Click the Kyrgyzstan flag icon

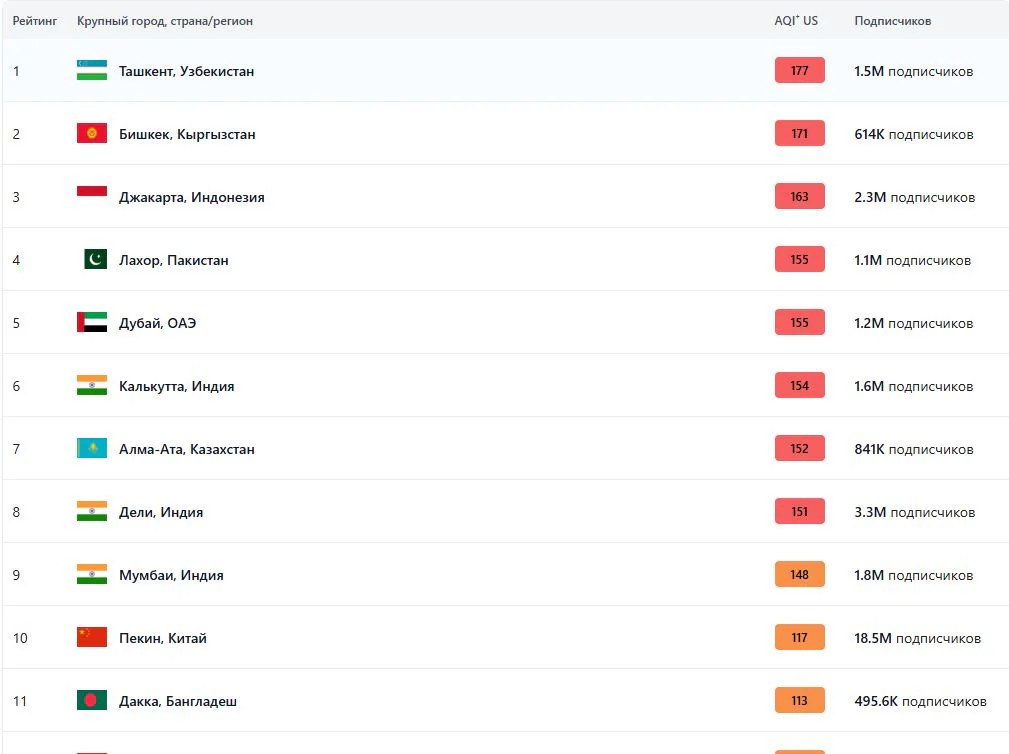pos(92,133)
